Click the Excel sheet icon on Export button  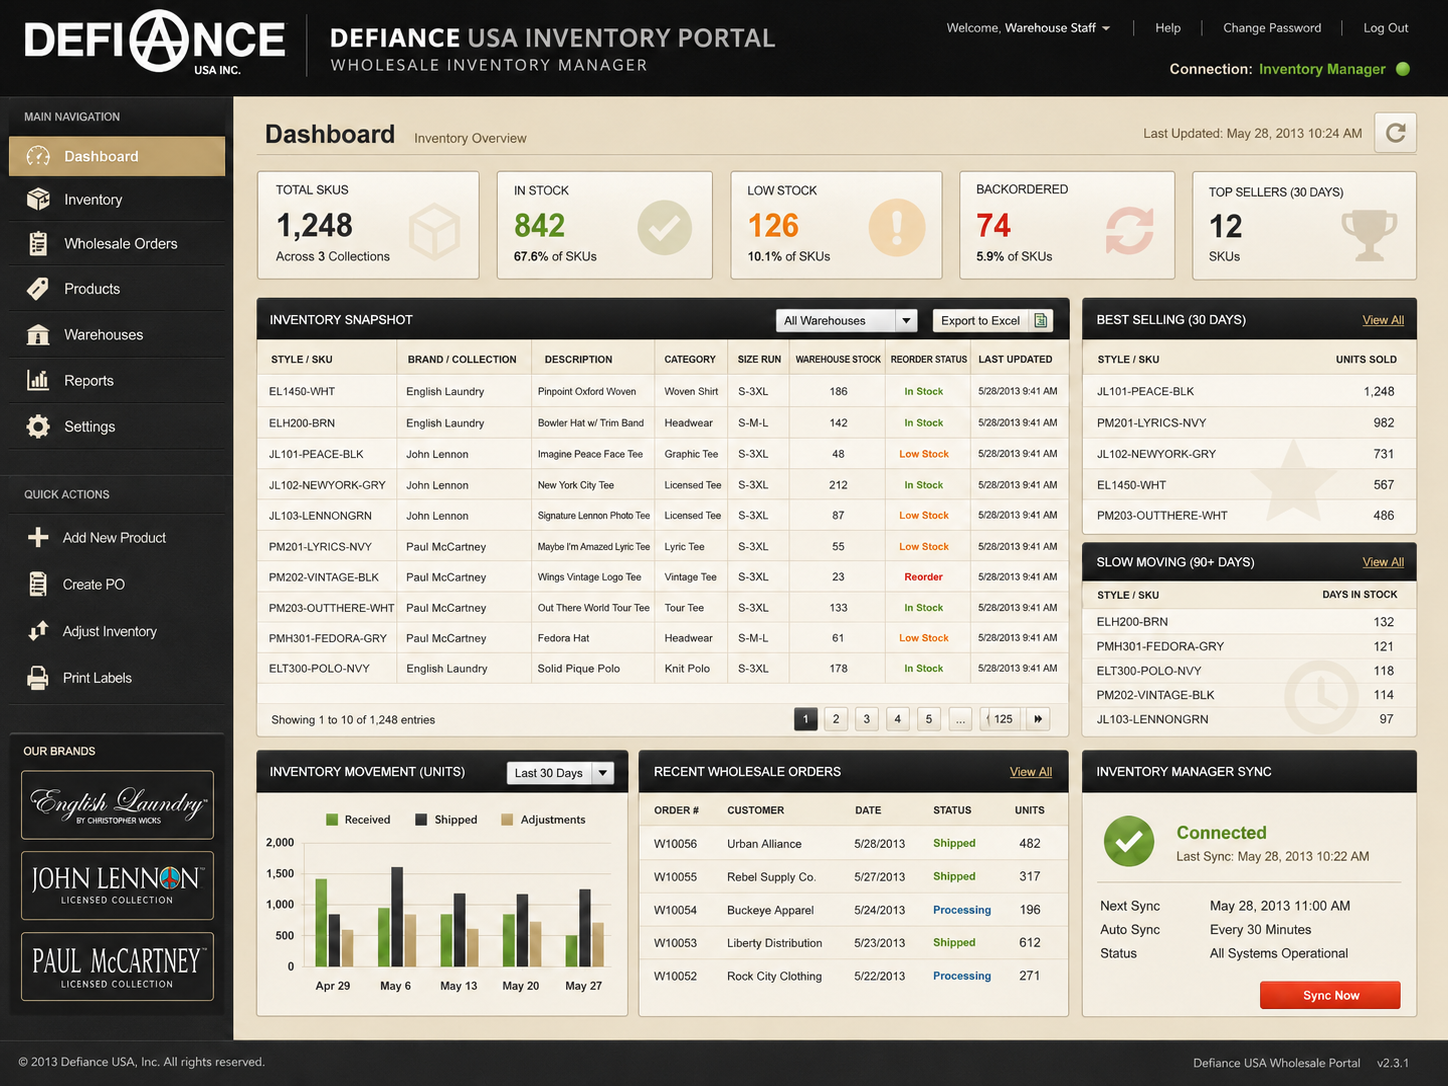coord(1041,320)
